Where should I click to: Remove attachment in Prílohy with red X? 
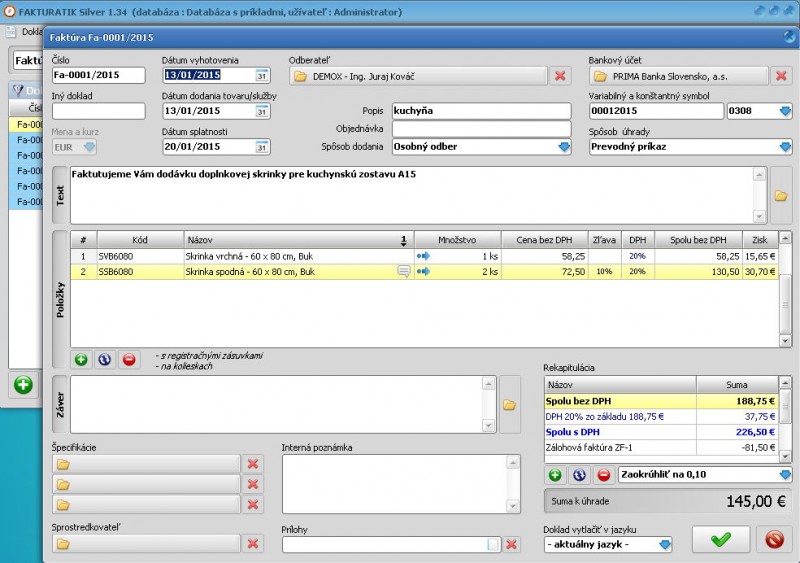(x=511, y=544)
